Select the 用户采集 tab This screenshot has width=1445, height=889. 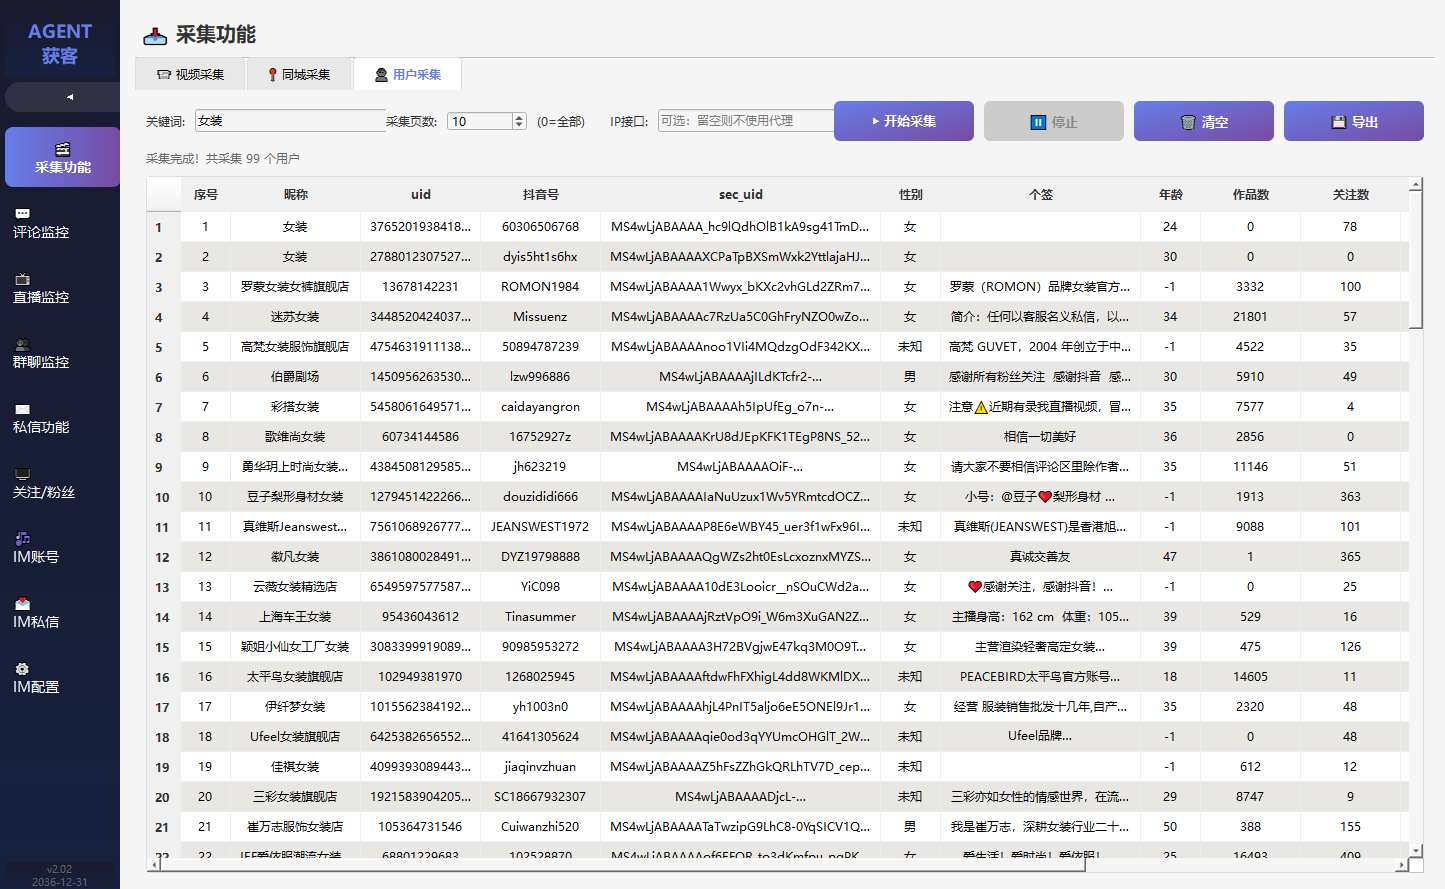(x=408, y=75)
